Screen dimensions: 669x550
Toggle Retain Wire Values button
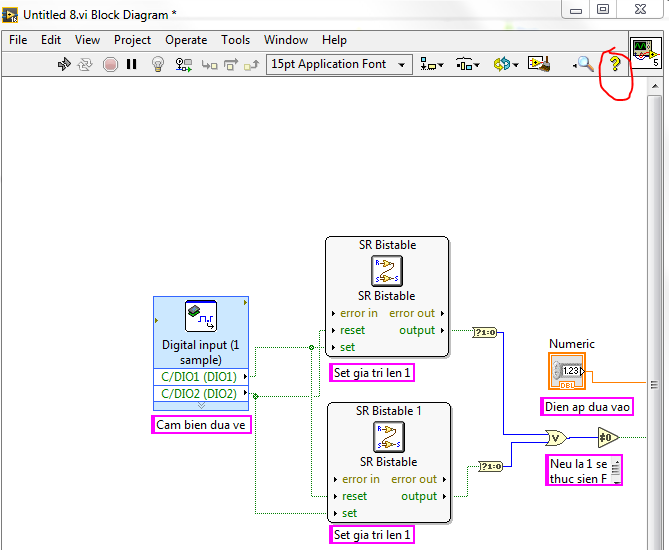tap(184, 64)
